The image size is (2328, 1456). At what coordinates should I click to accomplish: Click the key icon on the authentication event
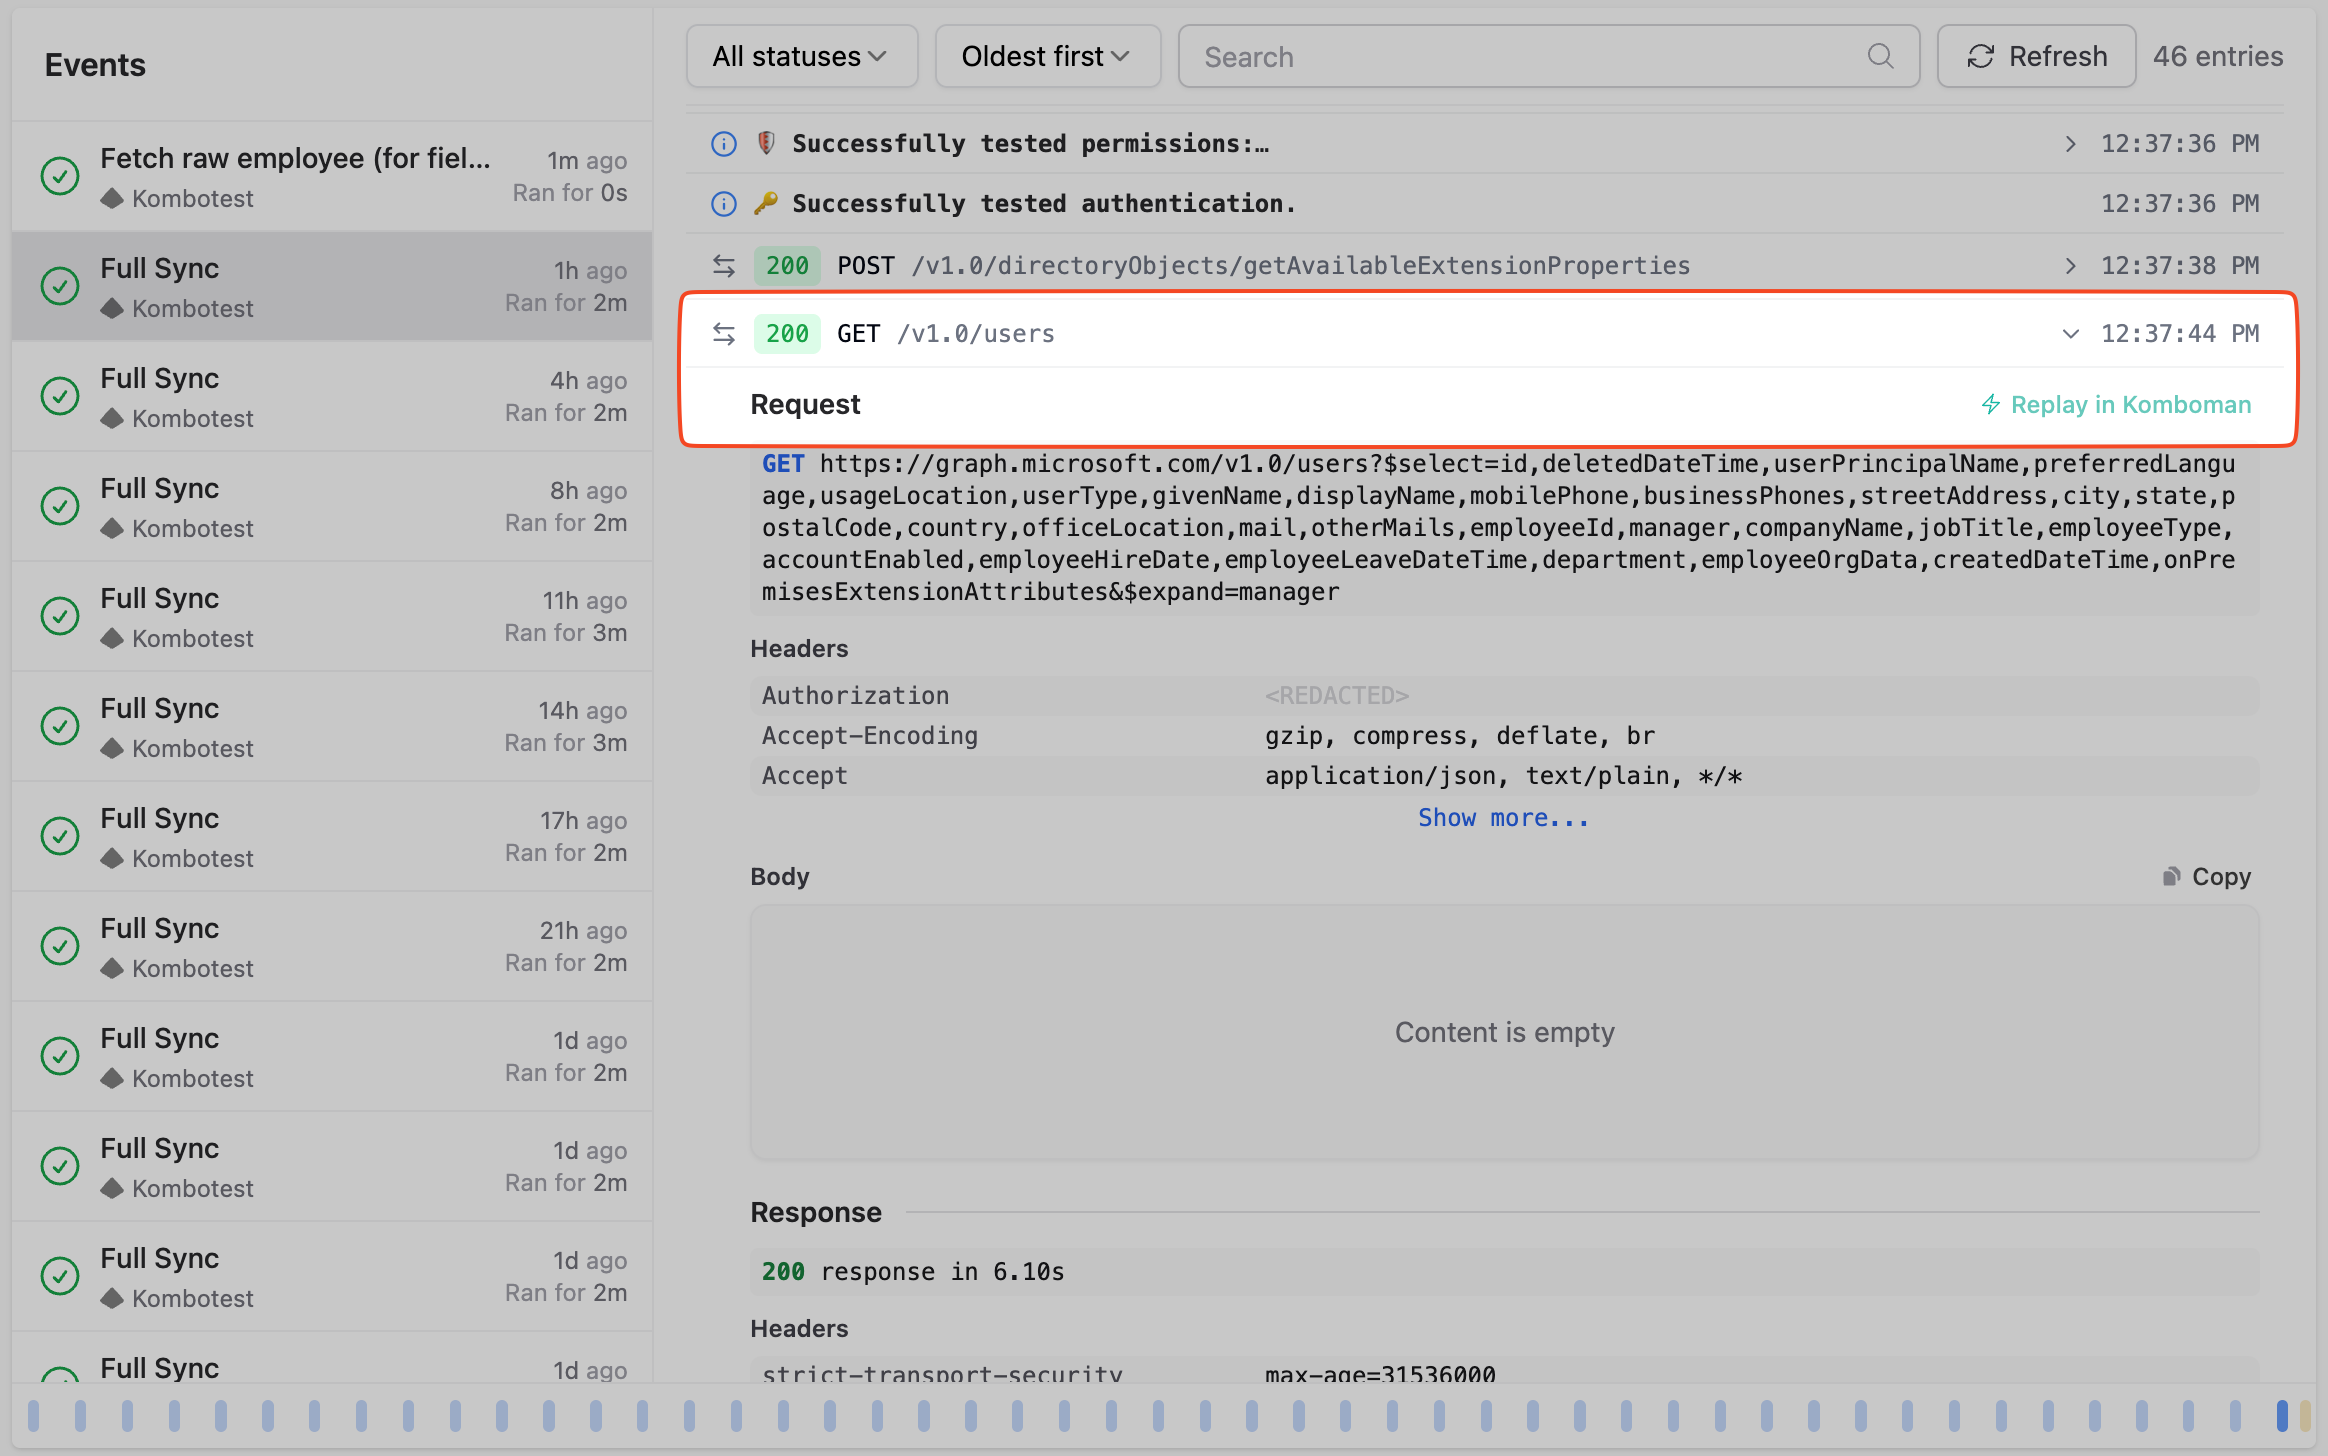coord(766,203)
